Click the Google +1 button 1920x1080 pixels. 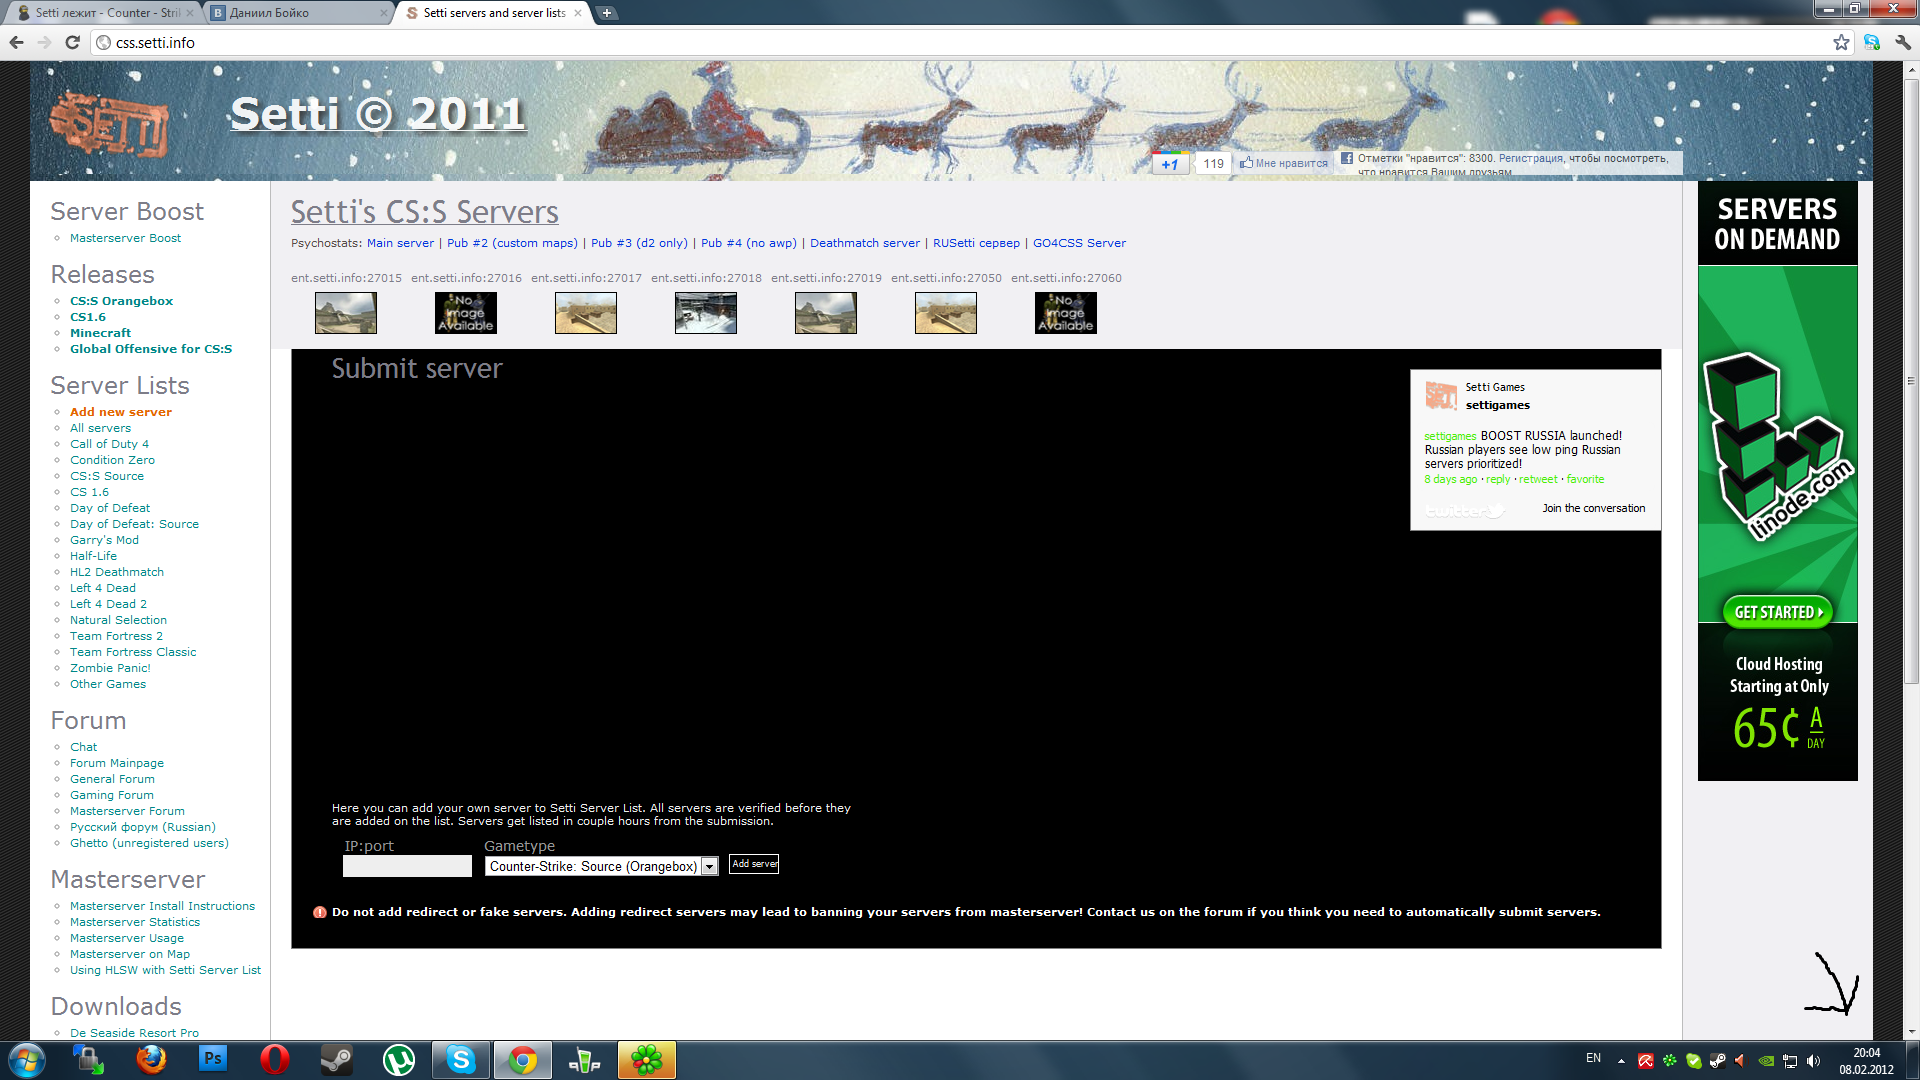[1170, 164]
